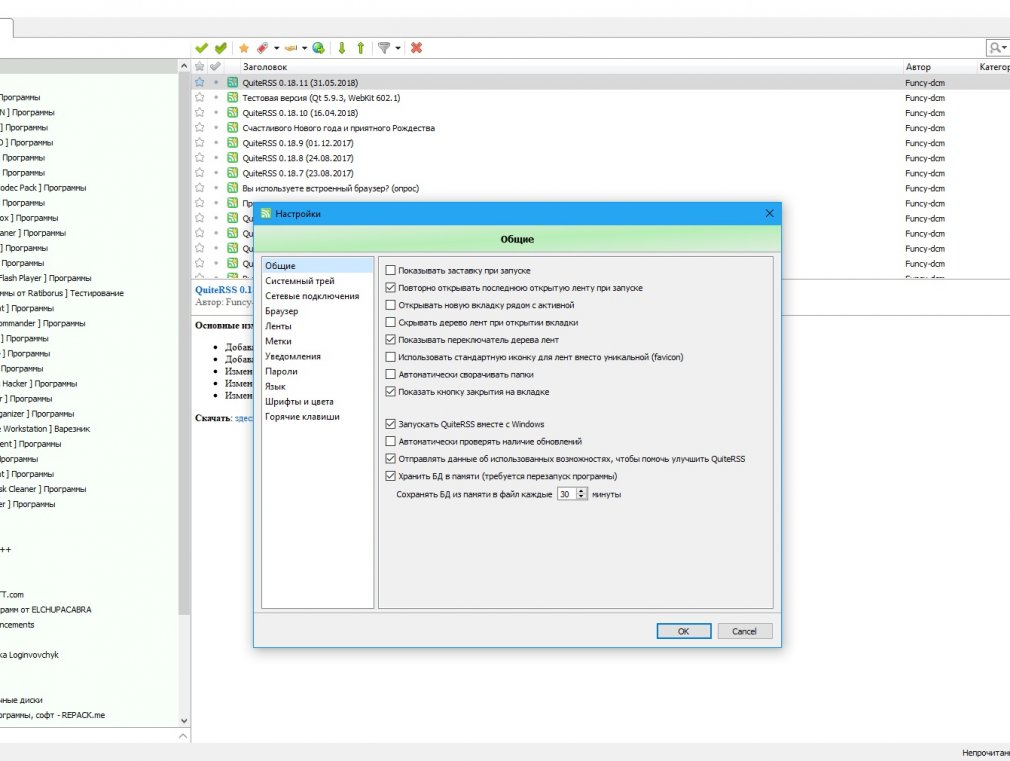The image size is (1010, 761).
Task: Check 'Скрывать дерево лент при открытии вкладки'
Action: (390, 322)
